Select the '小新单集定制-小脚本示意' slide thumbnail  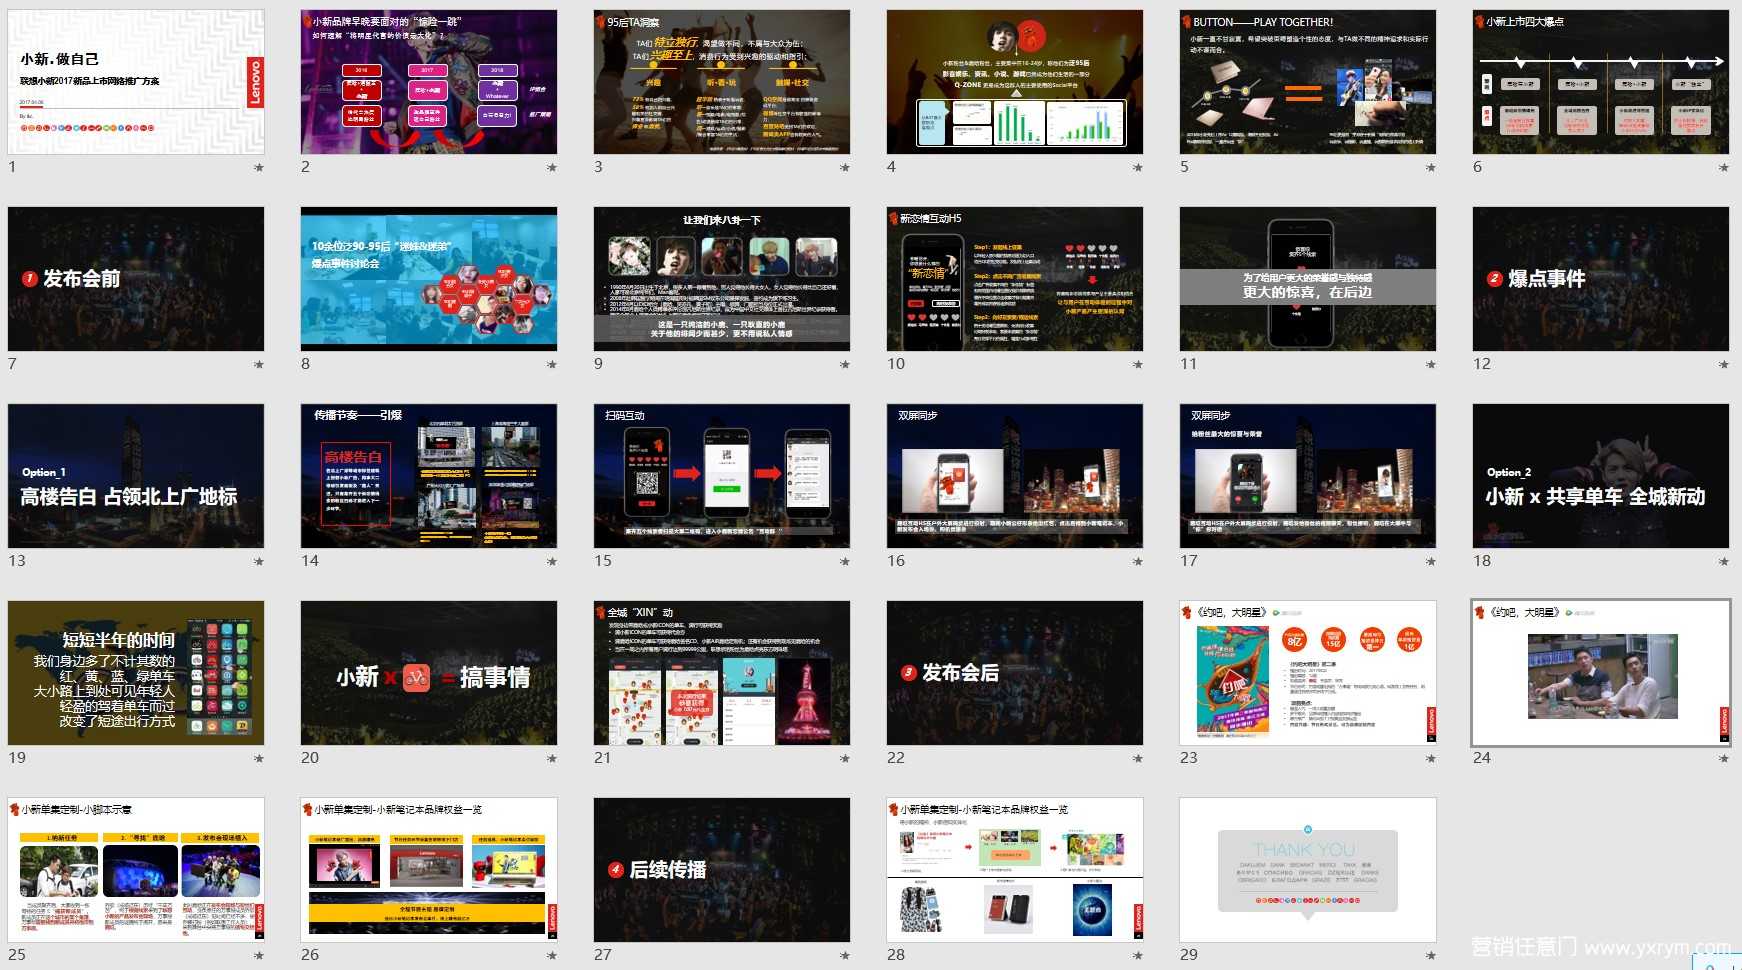[x=136, y=870]
